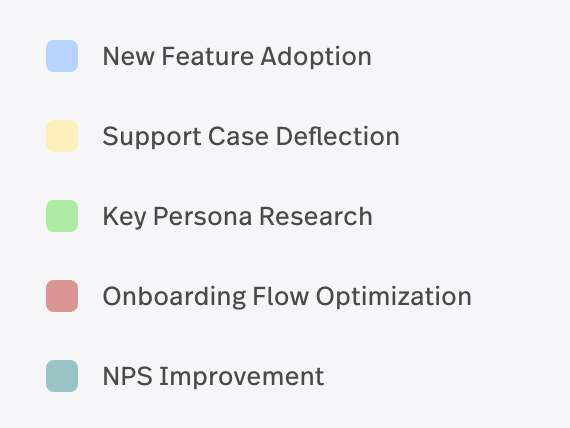Click the New Feature Adoption legend label
Screen dimensions: 570x428
237,57
